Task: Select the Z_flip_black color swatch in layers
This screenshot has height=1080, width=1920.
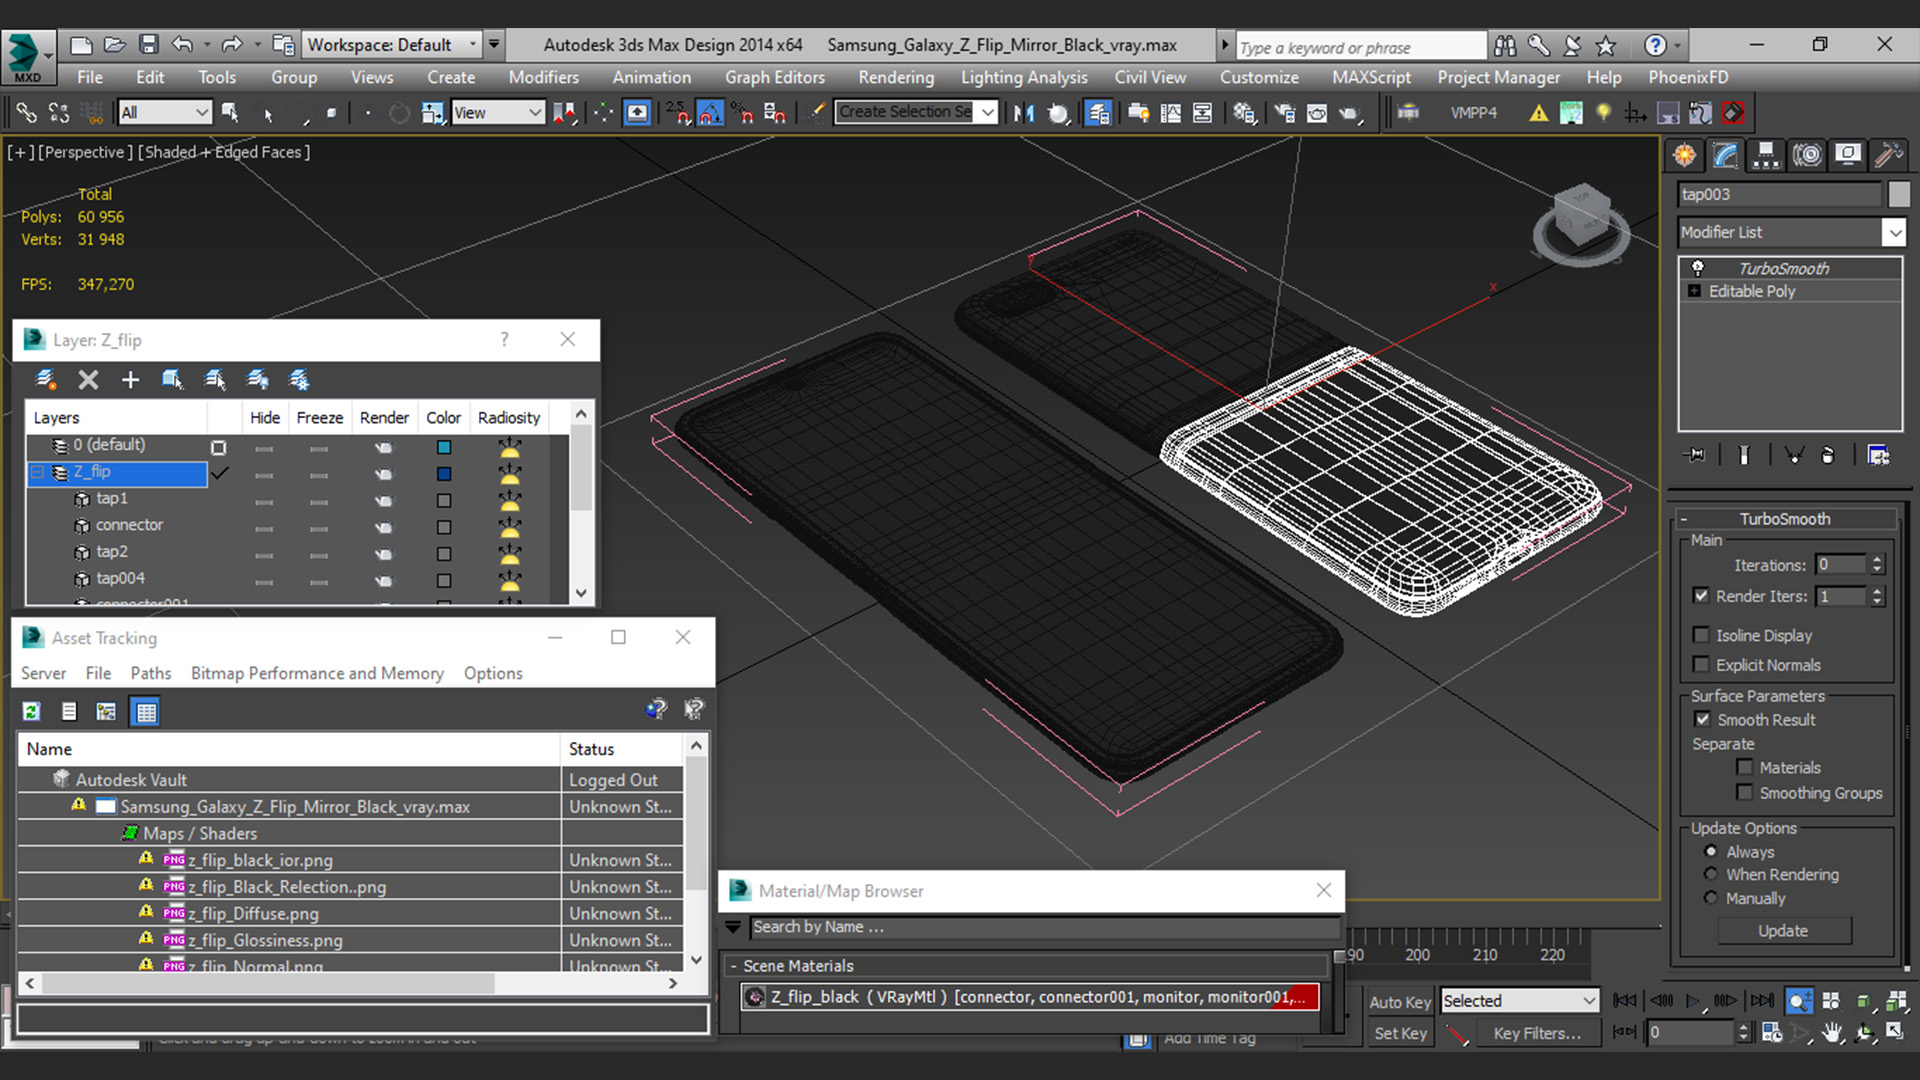Action: tap(443, 472)
